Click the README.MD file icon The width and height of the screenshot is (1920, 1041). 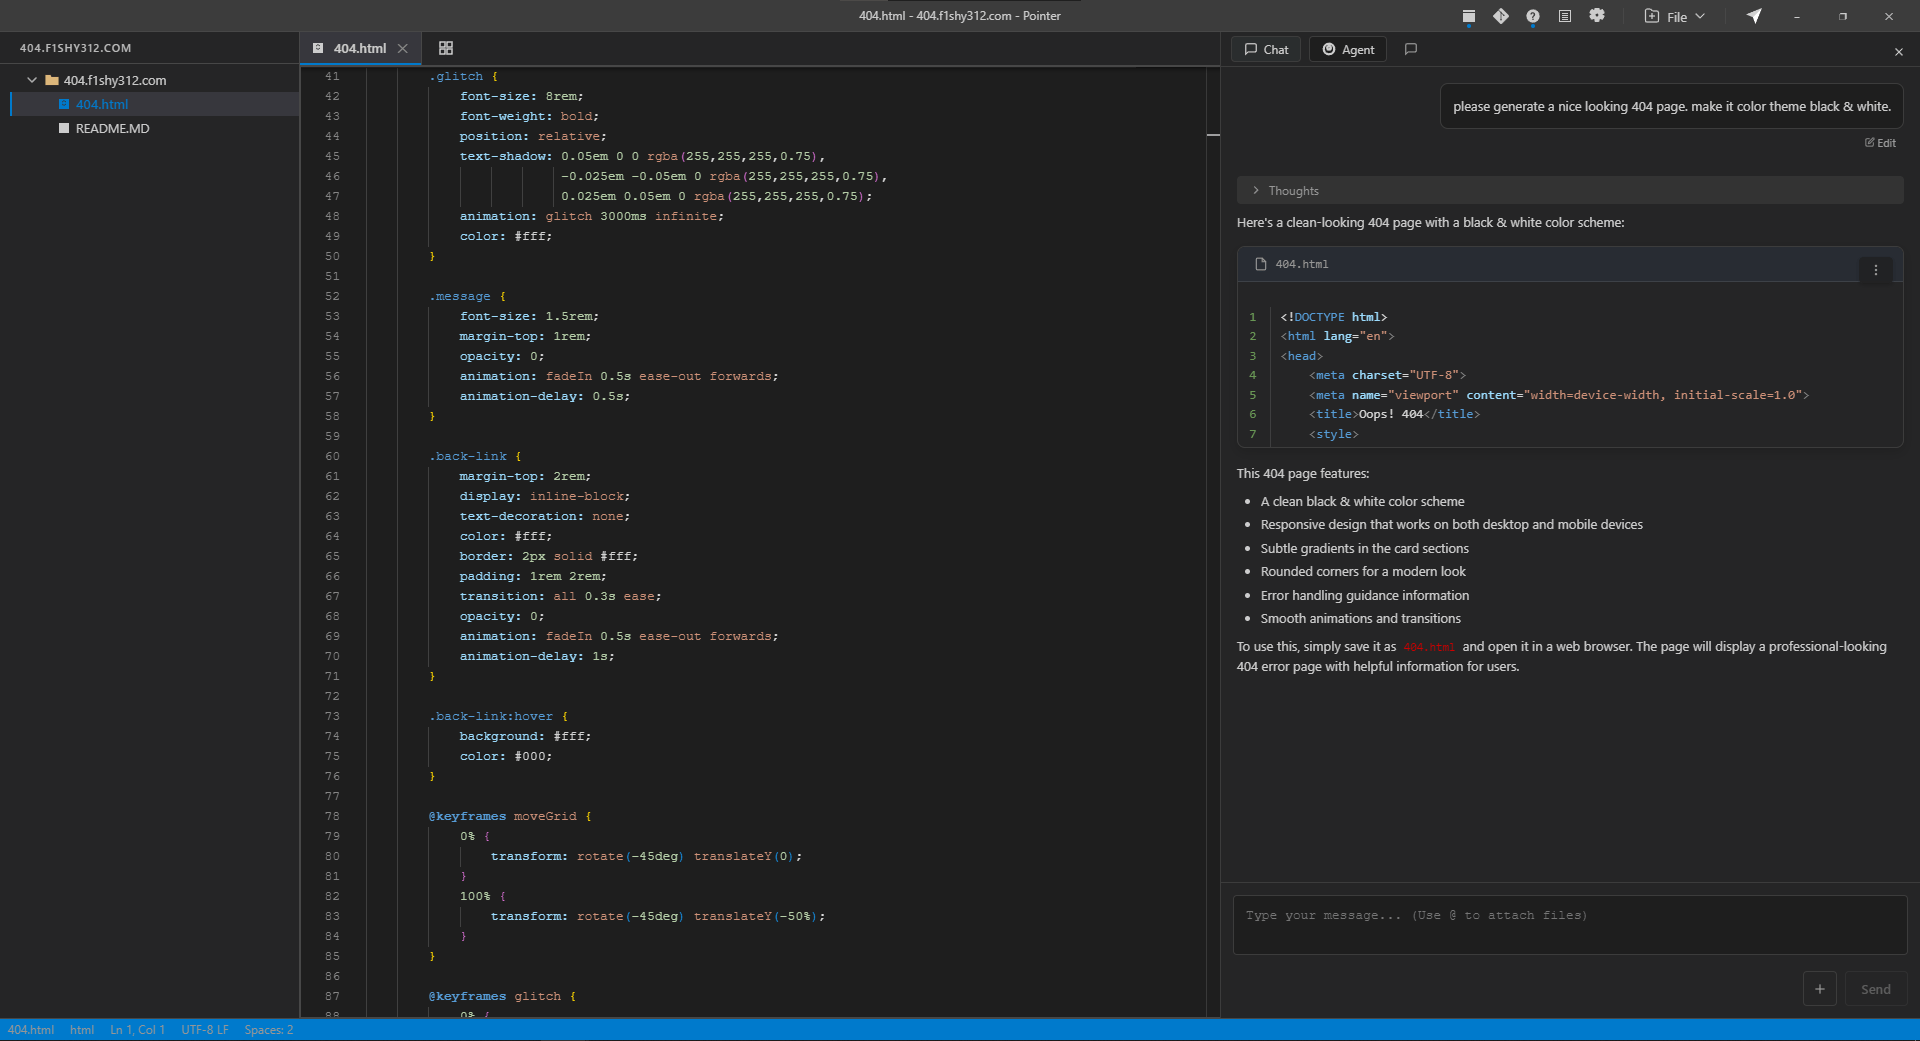(x=64, y=128)
